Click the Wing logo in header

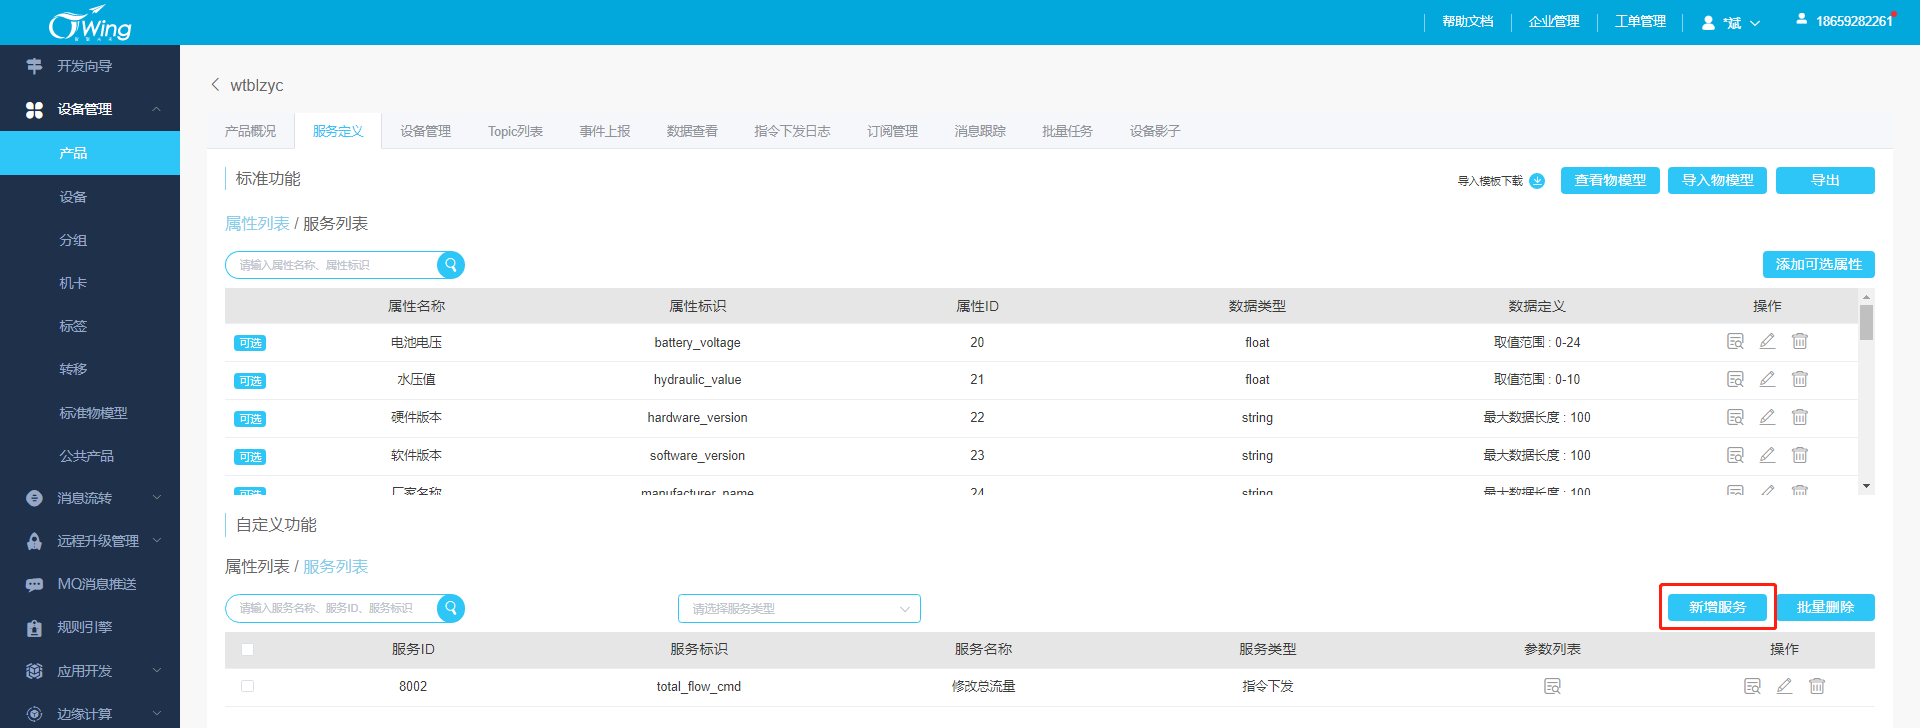click(90, 23)
